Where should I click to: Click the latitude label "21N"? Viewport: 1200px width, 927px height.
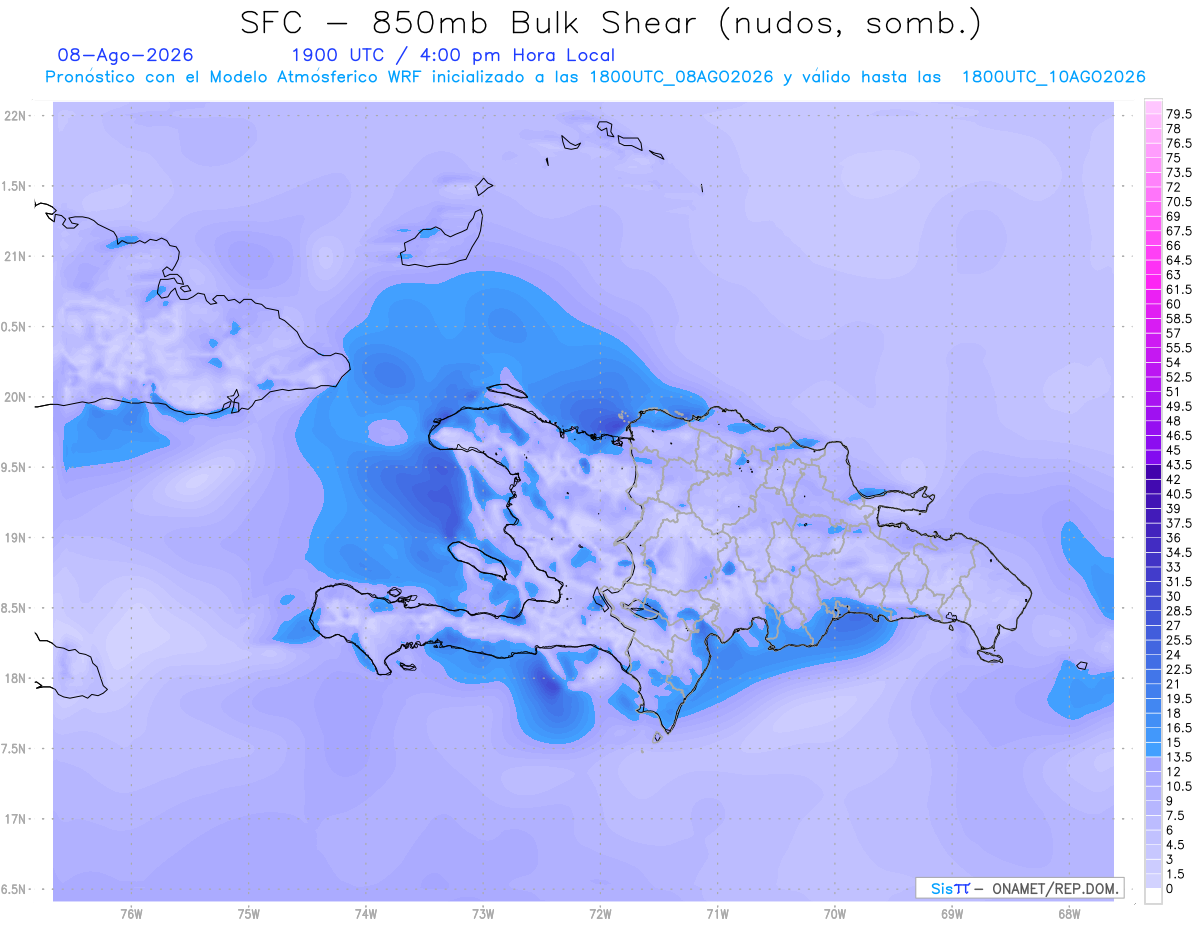pos(15,256)
